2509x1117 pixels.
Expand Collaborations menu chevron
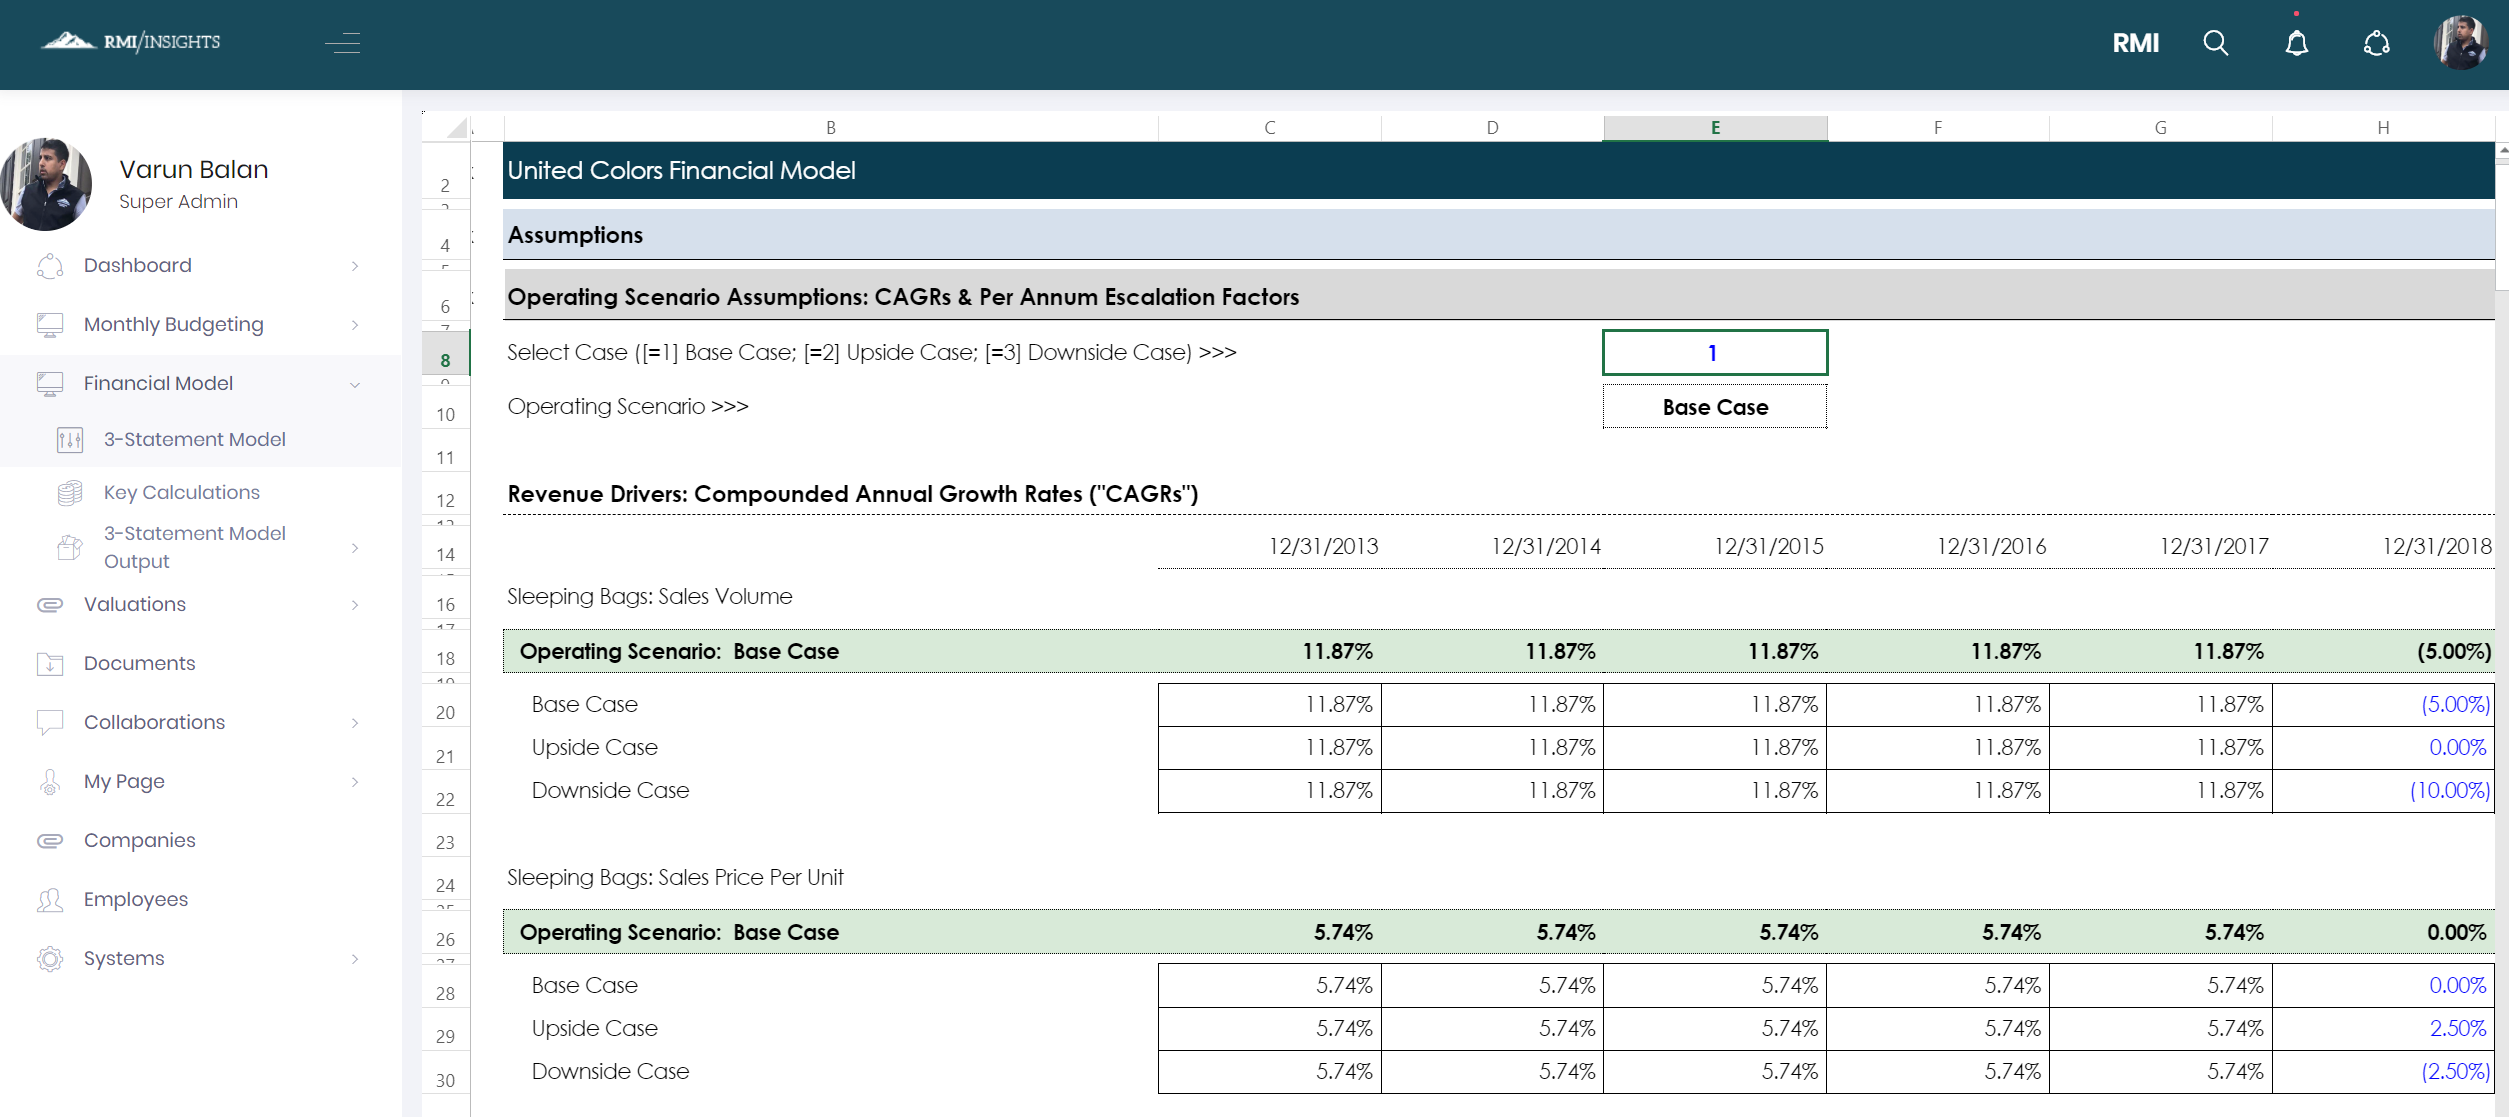355,723
